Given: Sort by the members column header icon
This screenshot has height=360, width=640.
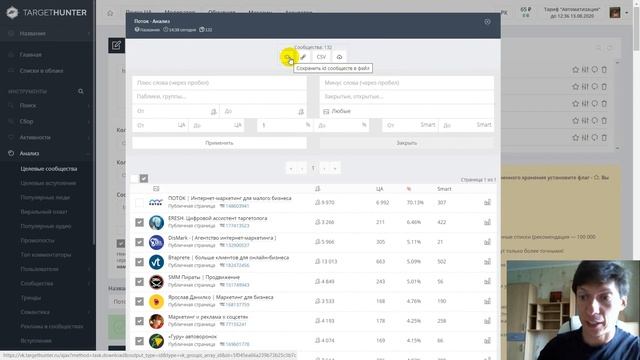Looking at the screenshot, I should tap(318, 189).
